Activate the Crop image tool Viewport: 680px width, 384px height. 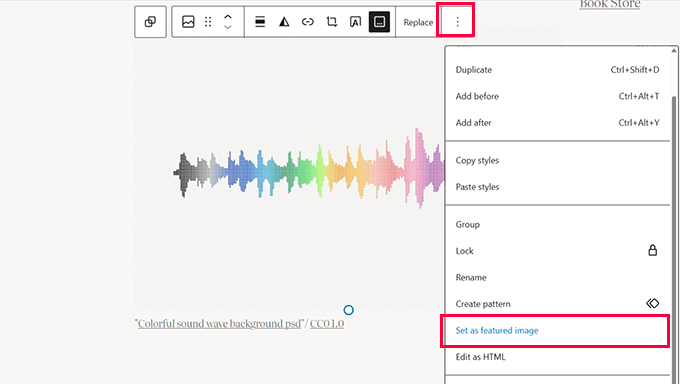point(331,22)
